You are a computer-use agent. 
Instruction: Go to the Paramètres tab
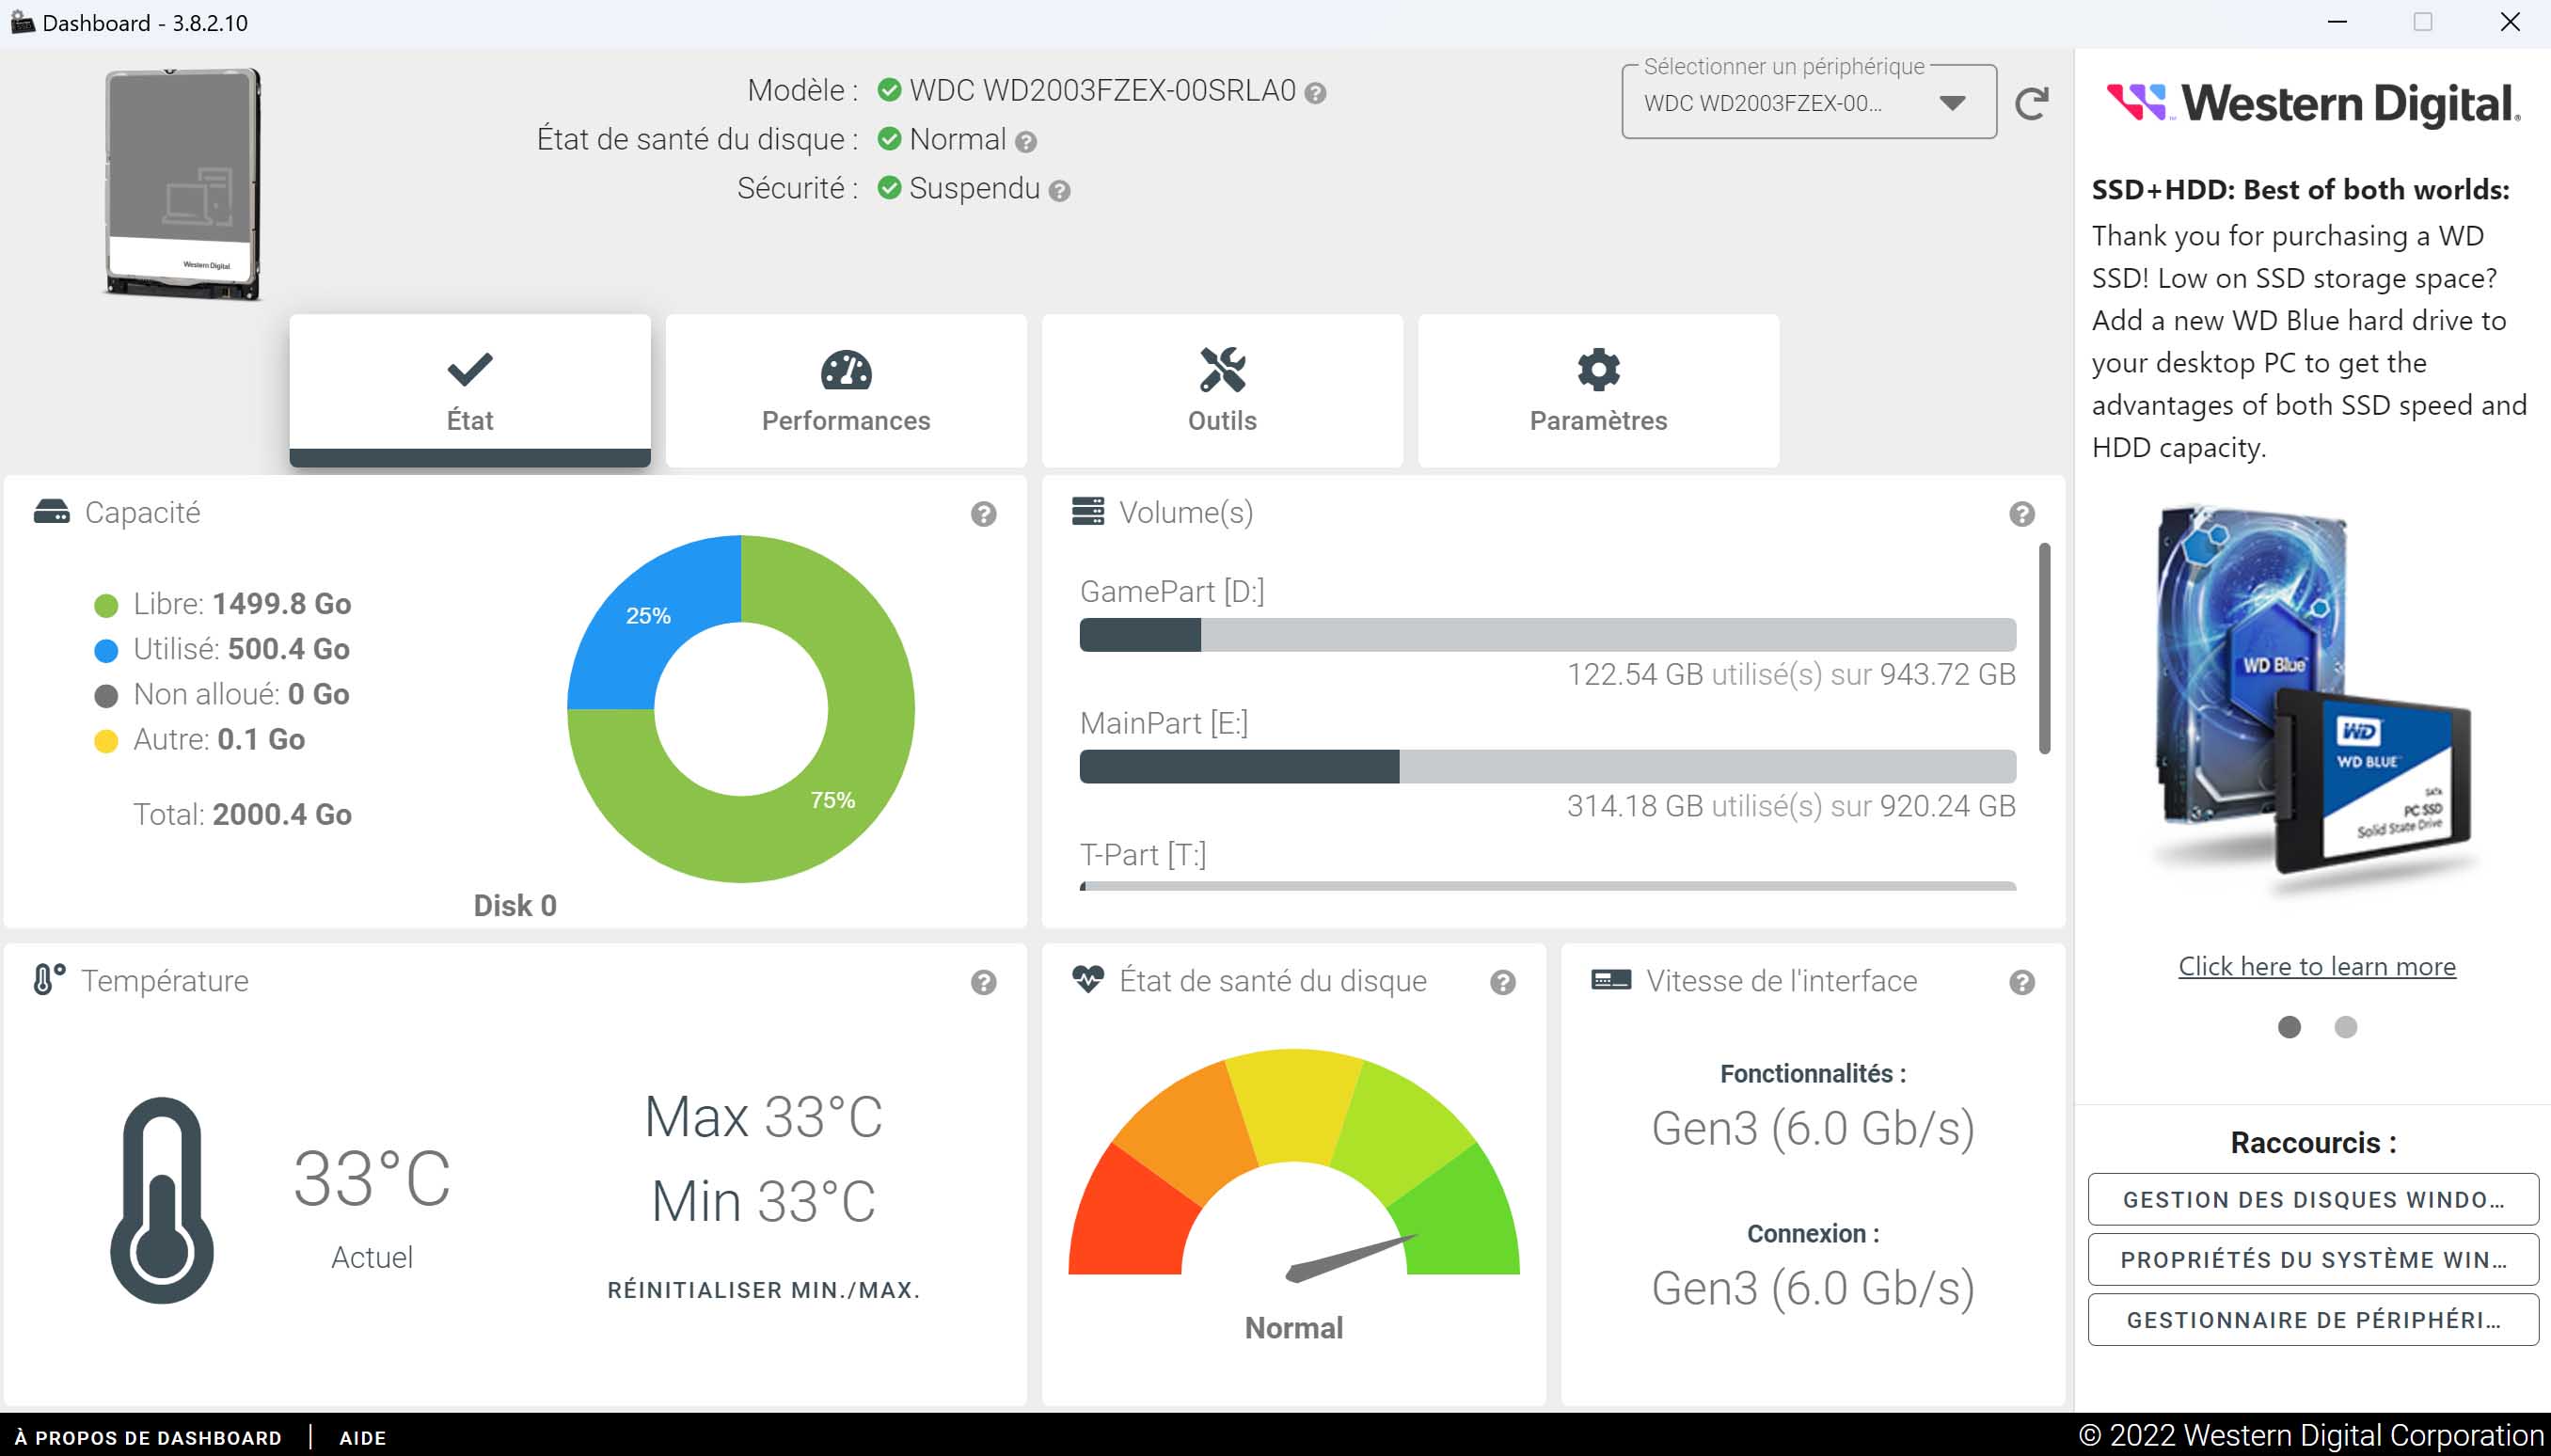coord(1598,391)
